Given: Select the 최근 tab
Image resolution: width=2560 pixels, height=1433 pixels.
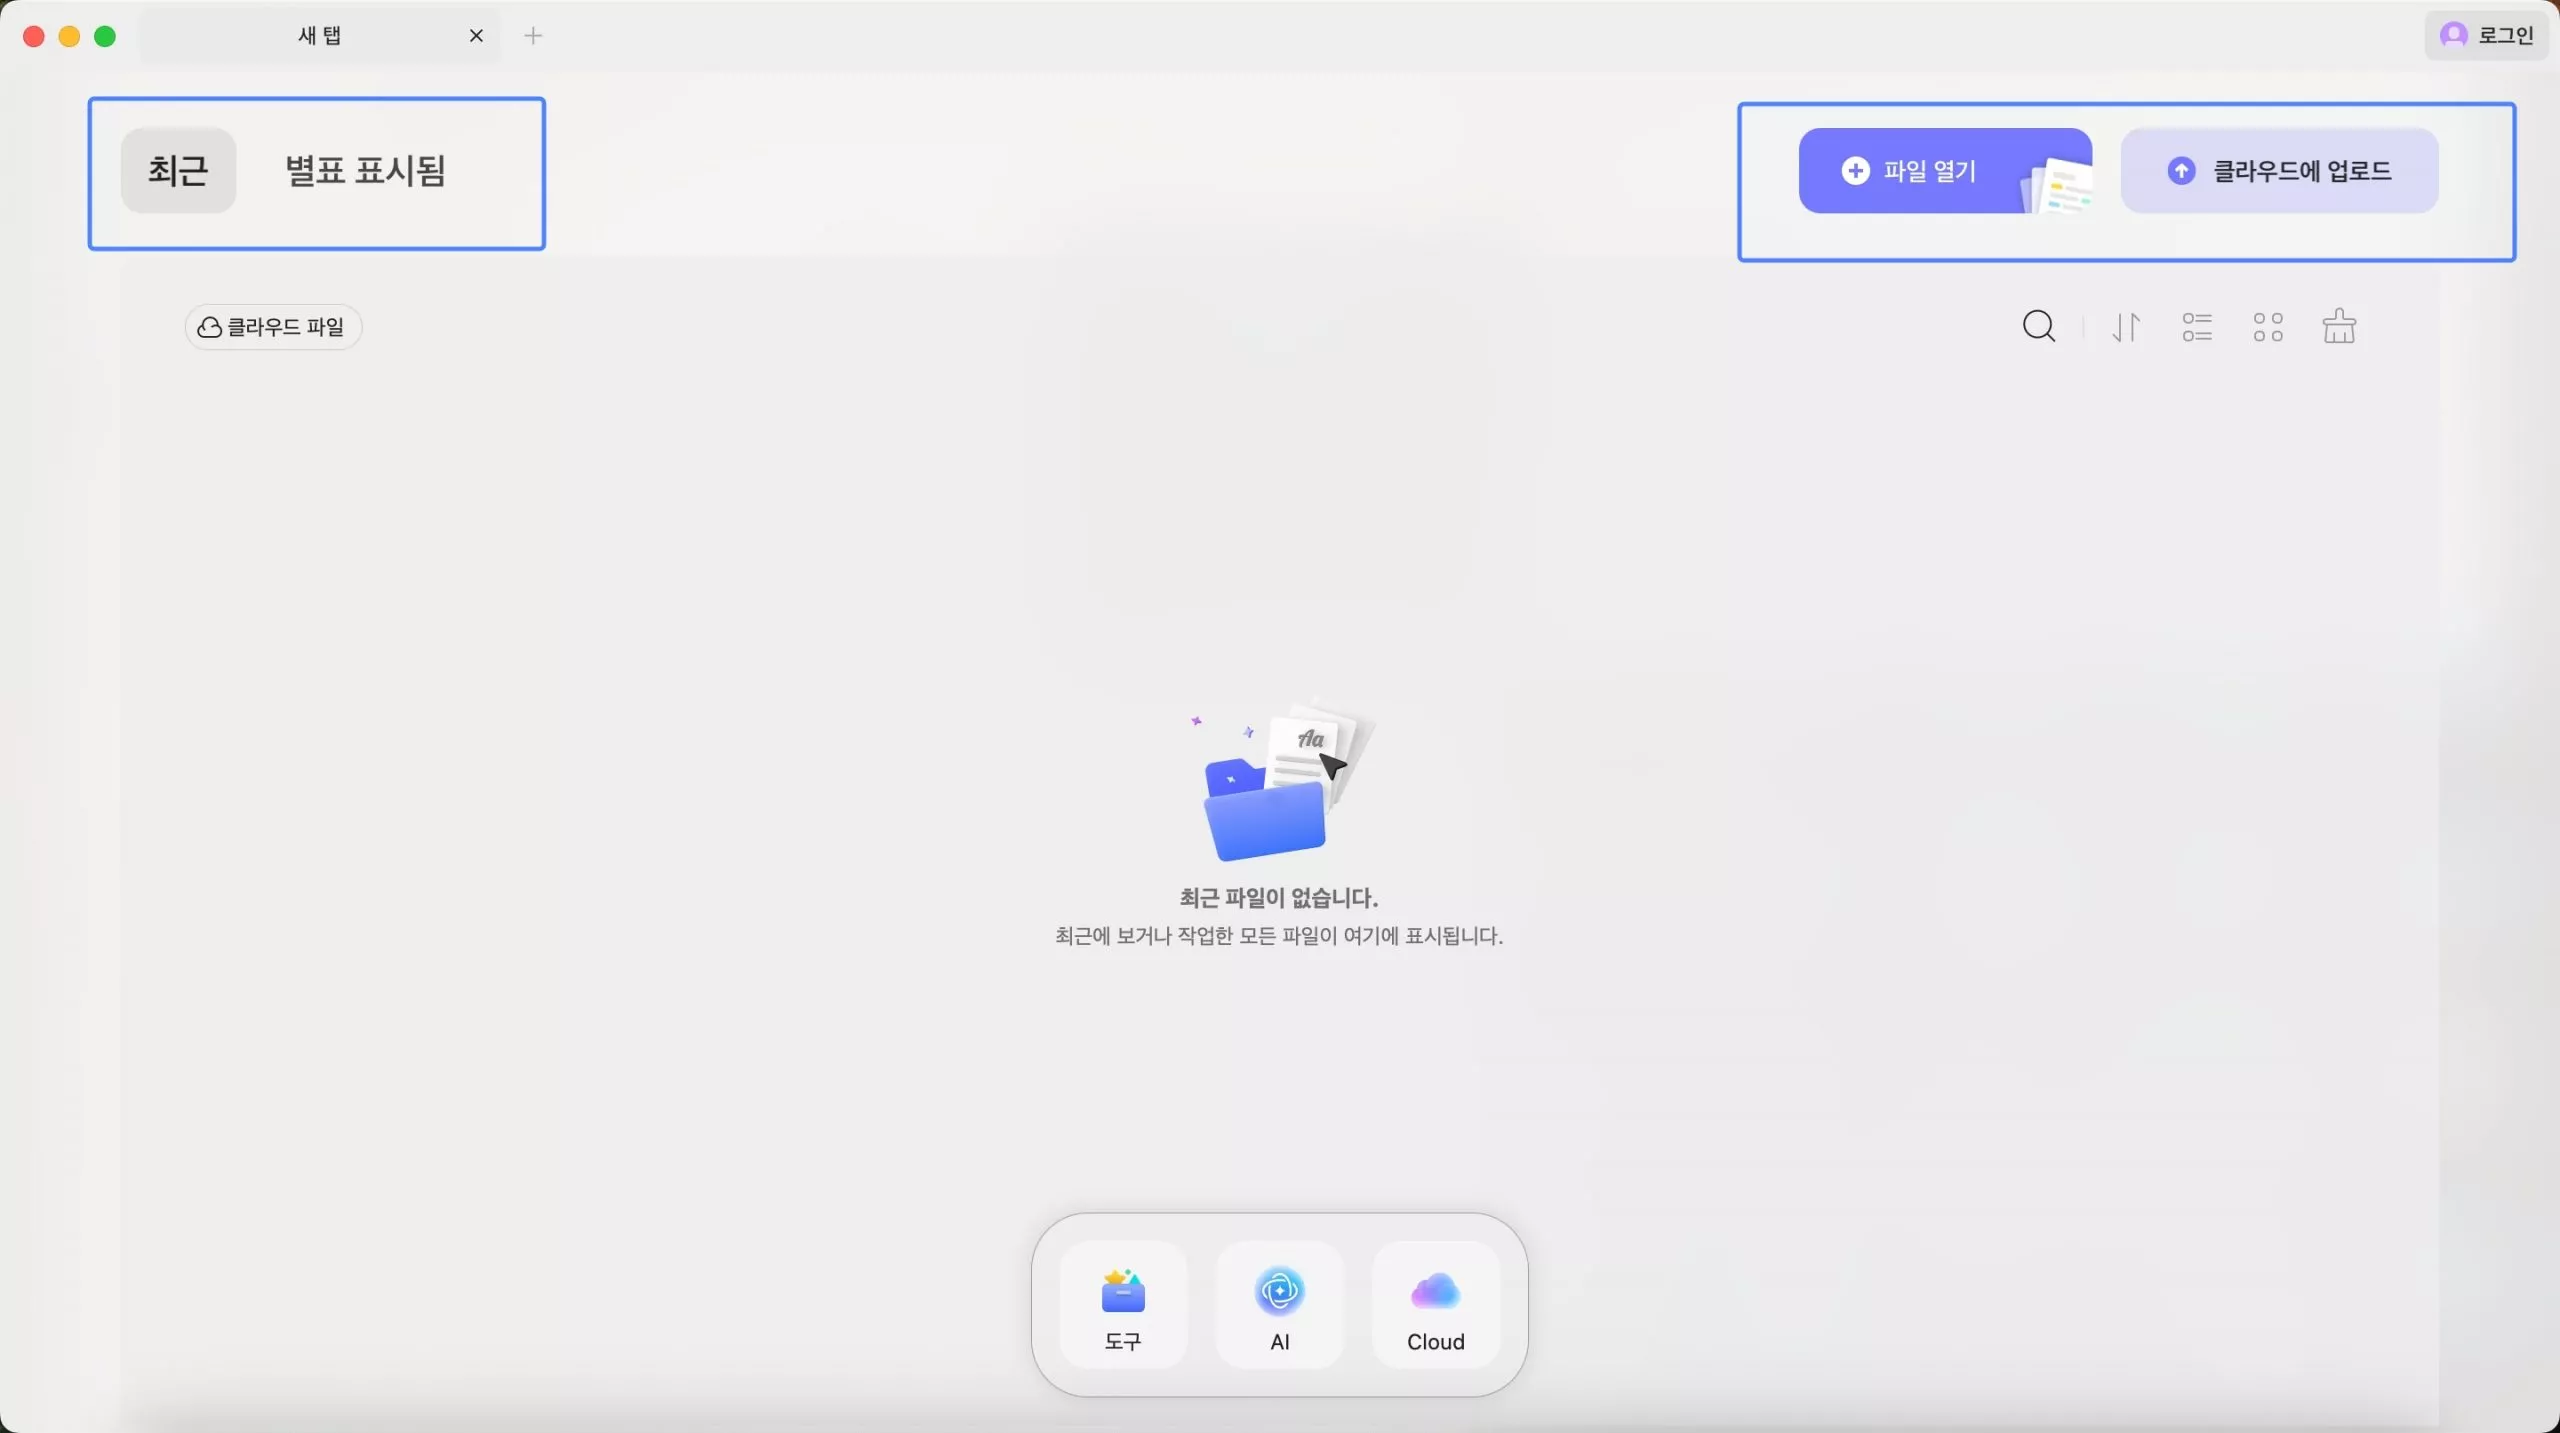Looking at the screenshot, I should coord(178,171).
